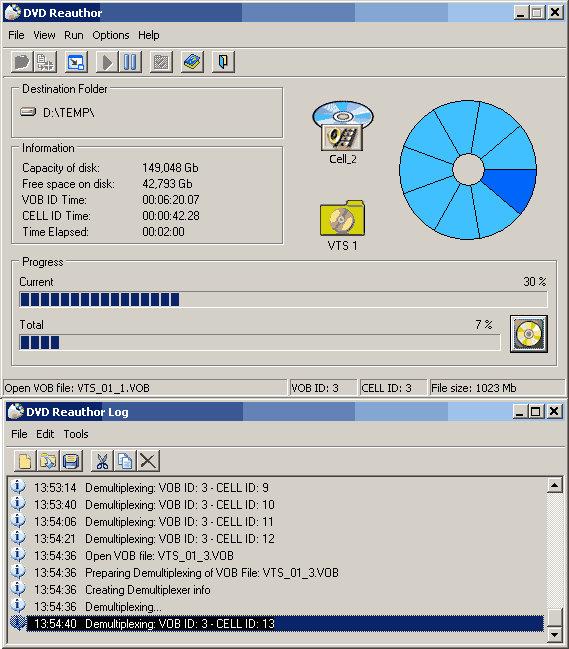Screen dimensions: 569x649
Task: Click the disc button beside Total progress
Action: pos(529,334)
